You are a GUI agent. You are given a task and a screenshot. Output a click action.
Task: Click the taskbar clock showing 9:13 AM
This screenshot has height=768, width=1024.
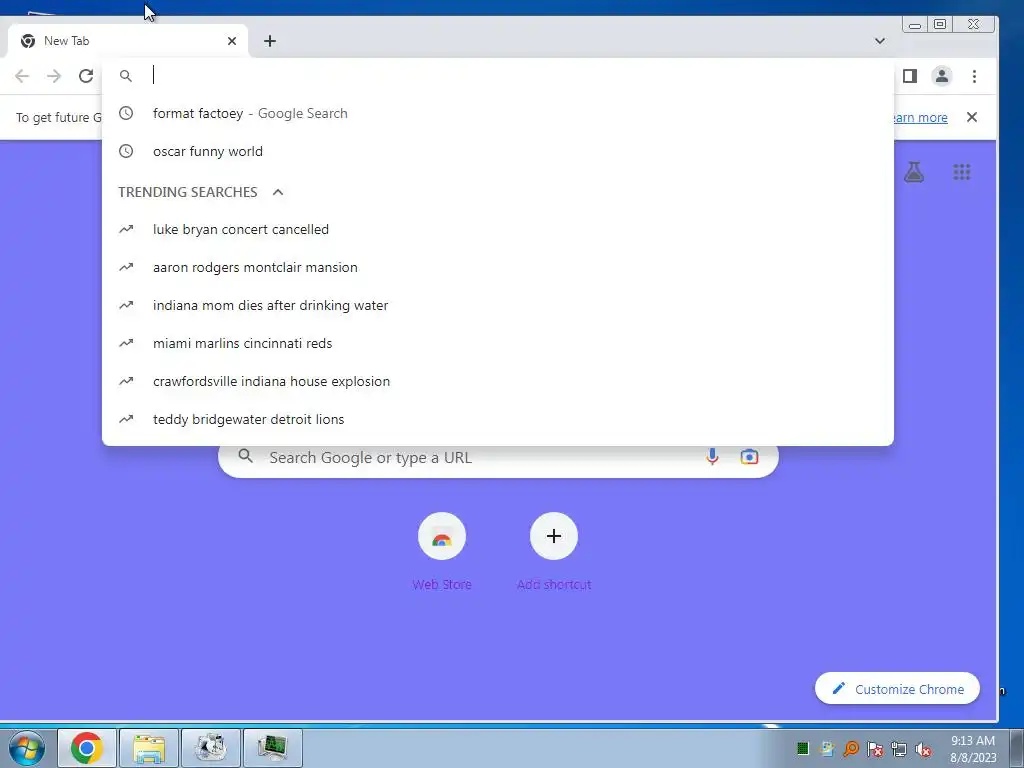pos(972,748)
